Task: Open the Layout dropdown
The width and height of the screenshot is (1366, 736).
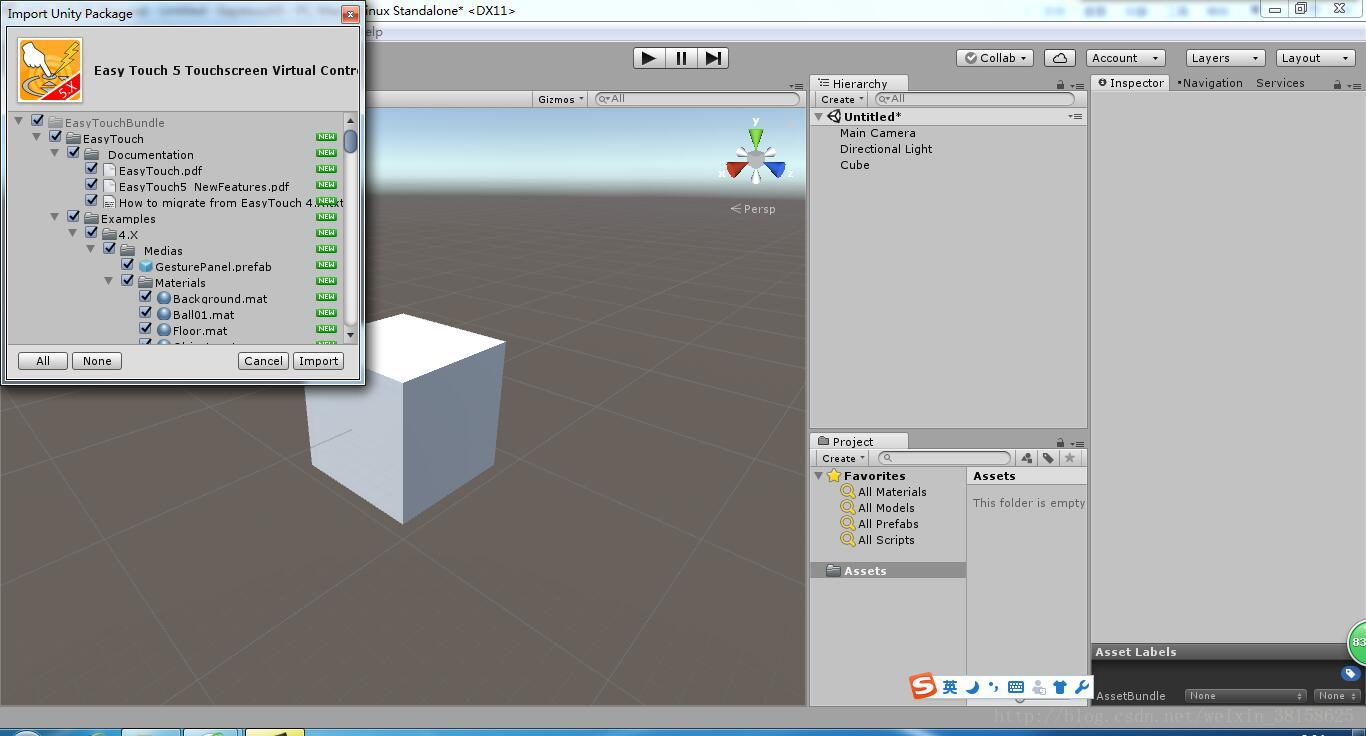Action: click(x=1315, y=58)
